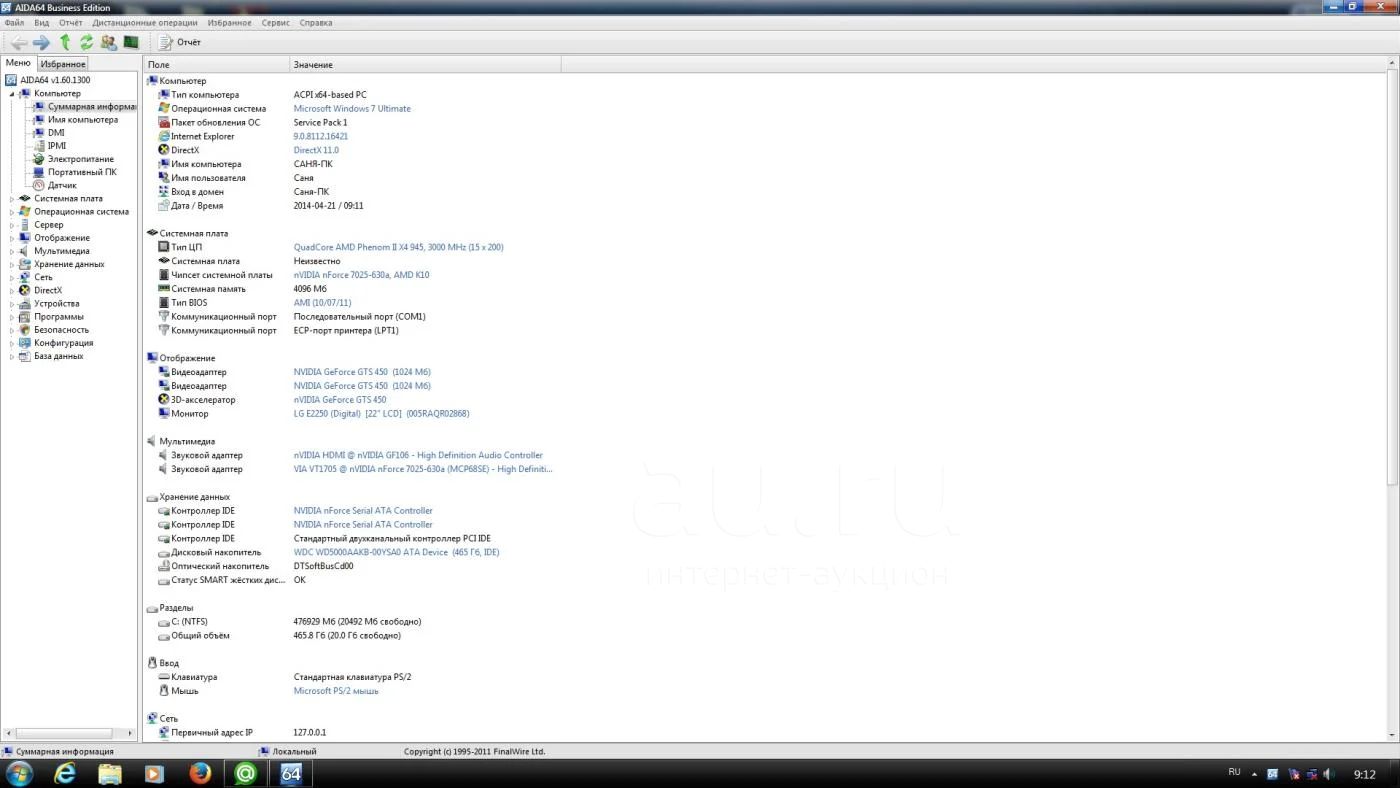The width and height of the screenshot is (1400, 788).
Task: Click the Отчёт report button
Action: point(180,42)
